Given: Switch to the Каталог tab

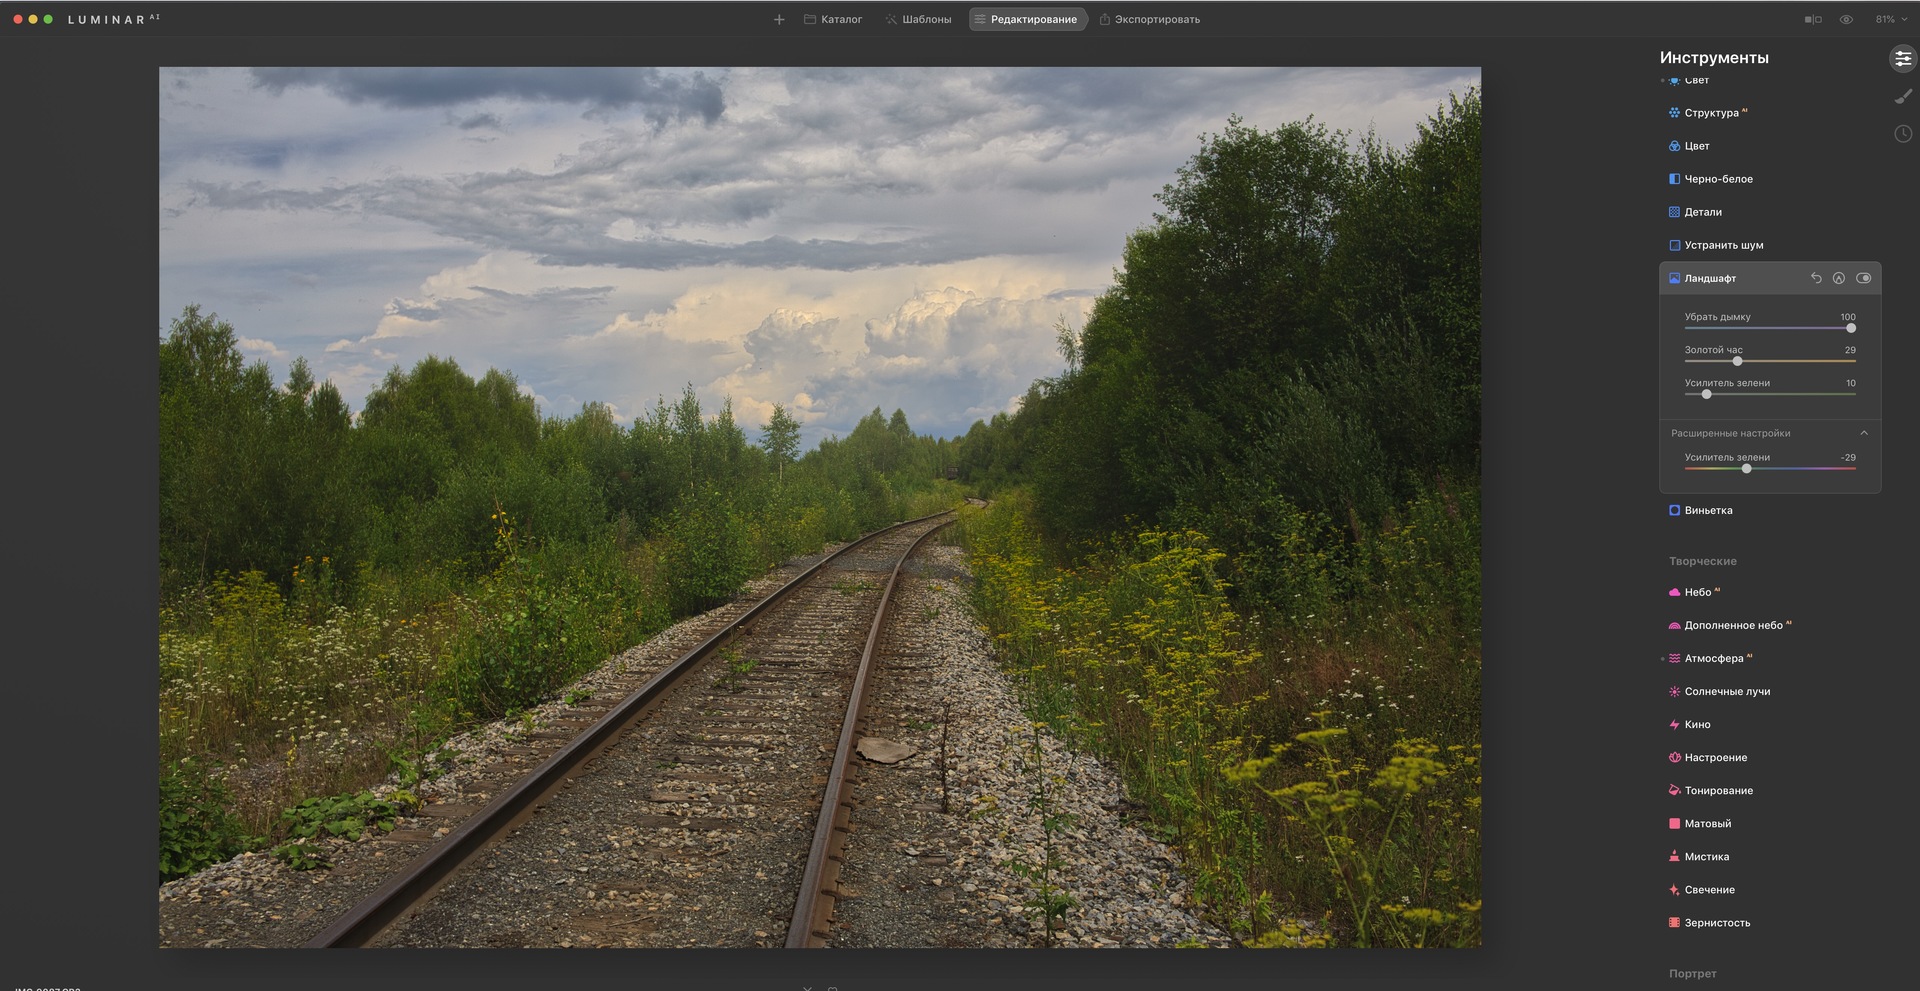Looking at the screenshot, I should tap(833, 20).
